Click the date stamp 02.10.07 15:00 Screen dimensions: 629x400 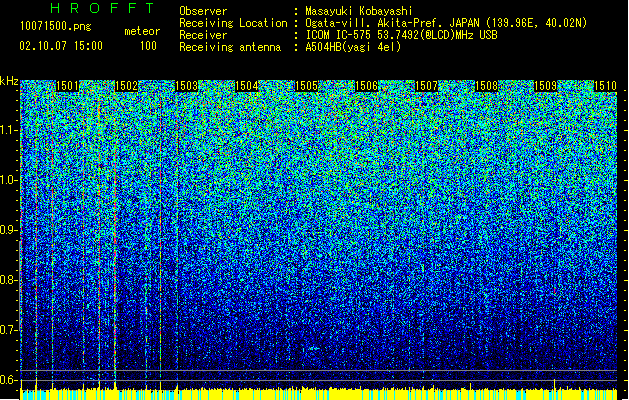tap(61, 46)
